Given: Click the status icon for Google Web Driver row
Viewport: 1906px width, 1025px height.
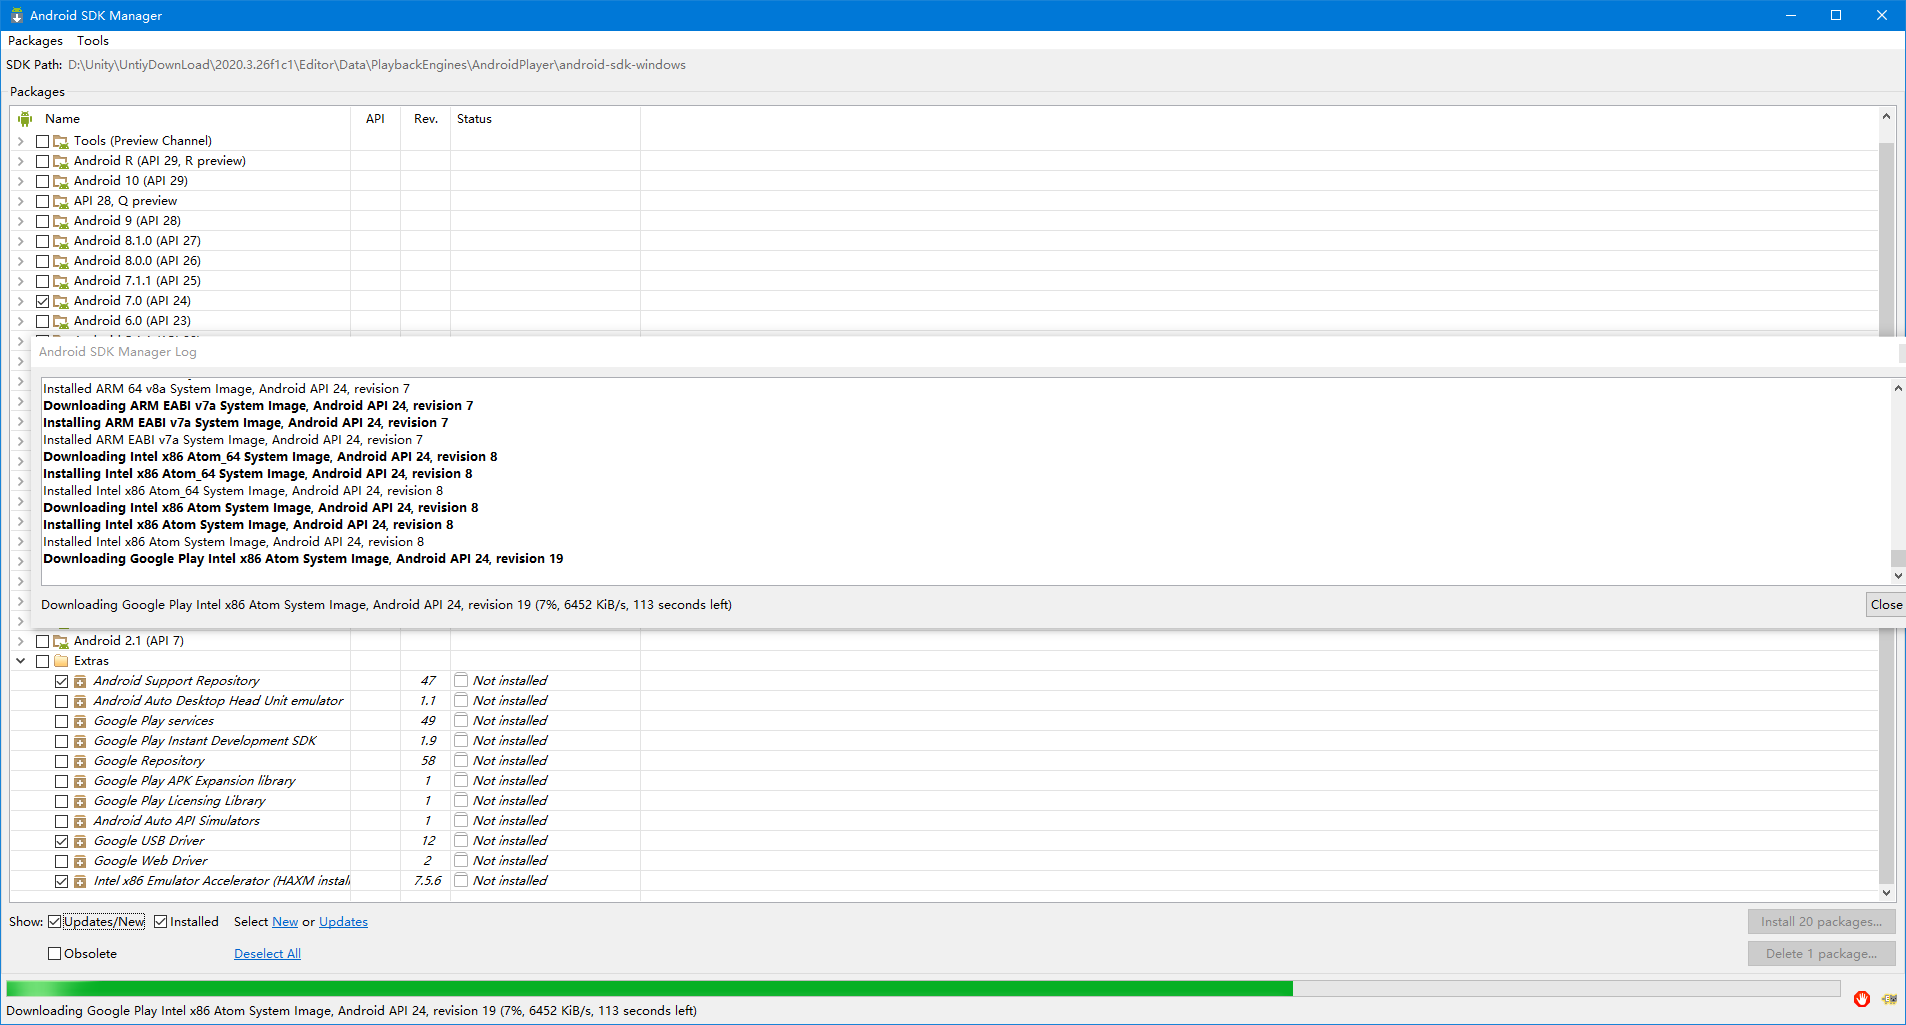Looking at the screenshot, I should [461, 860].
